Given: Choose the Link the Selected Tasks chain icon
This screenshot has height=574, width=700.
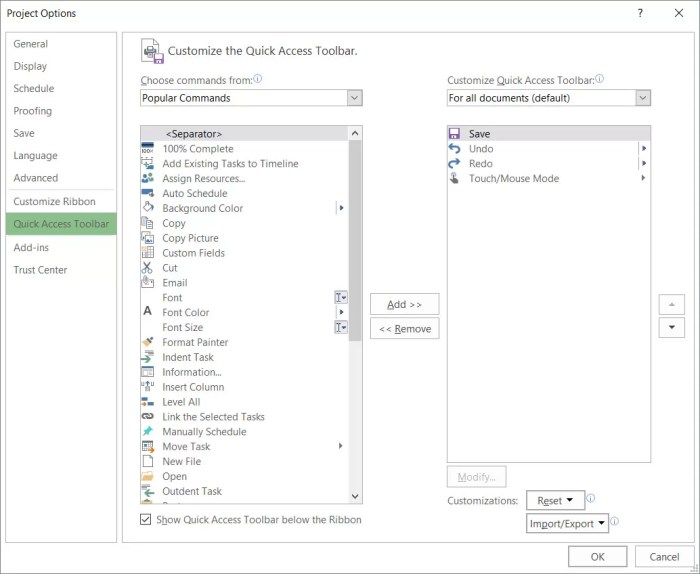Looking at the screenshot, I should click(x=147, y=416).
